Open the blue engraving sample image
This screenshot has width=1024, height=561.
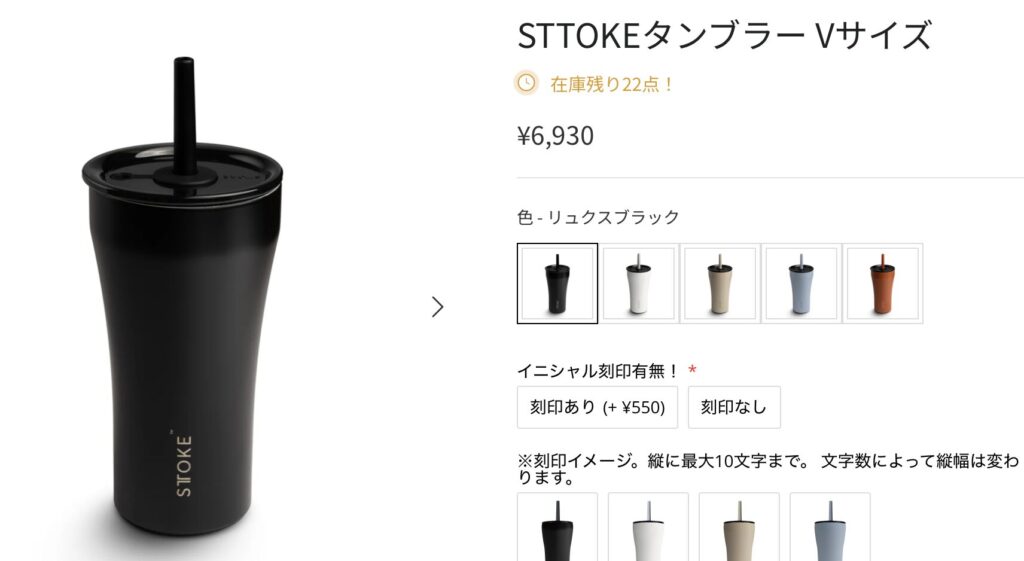(x=830, y=527)
